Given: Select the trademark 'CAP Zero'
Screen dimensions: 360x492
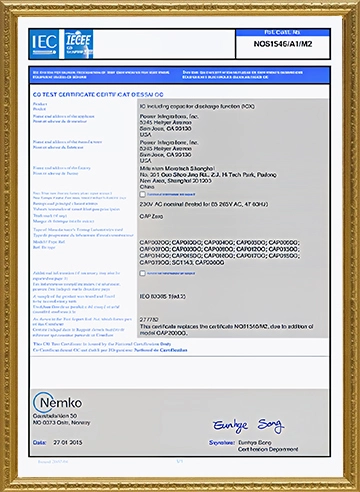Looking at the screenshot, I should [151, 216].
